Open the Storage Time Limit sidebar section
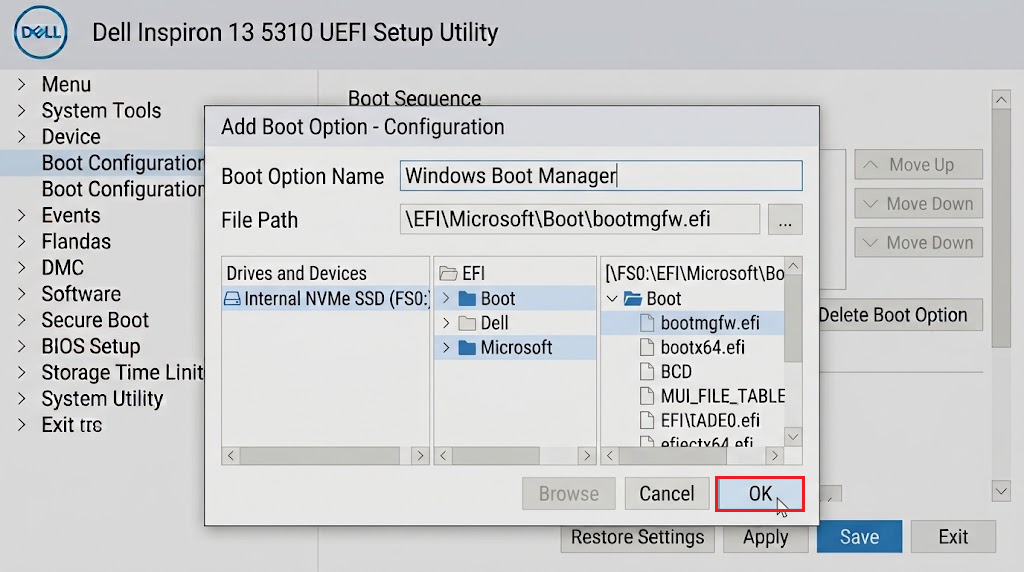Image resolution: width=1024 pixels, height=572 pixels. 123,372
